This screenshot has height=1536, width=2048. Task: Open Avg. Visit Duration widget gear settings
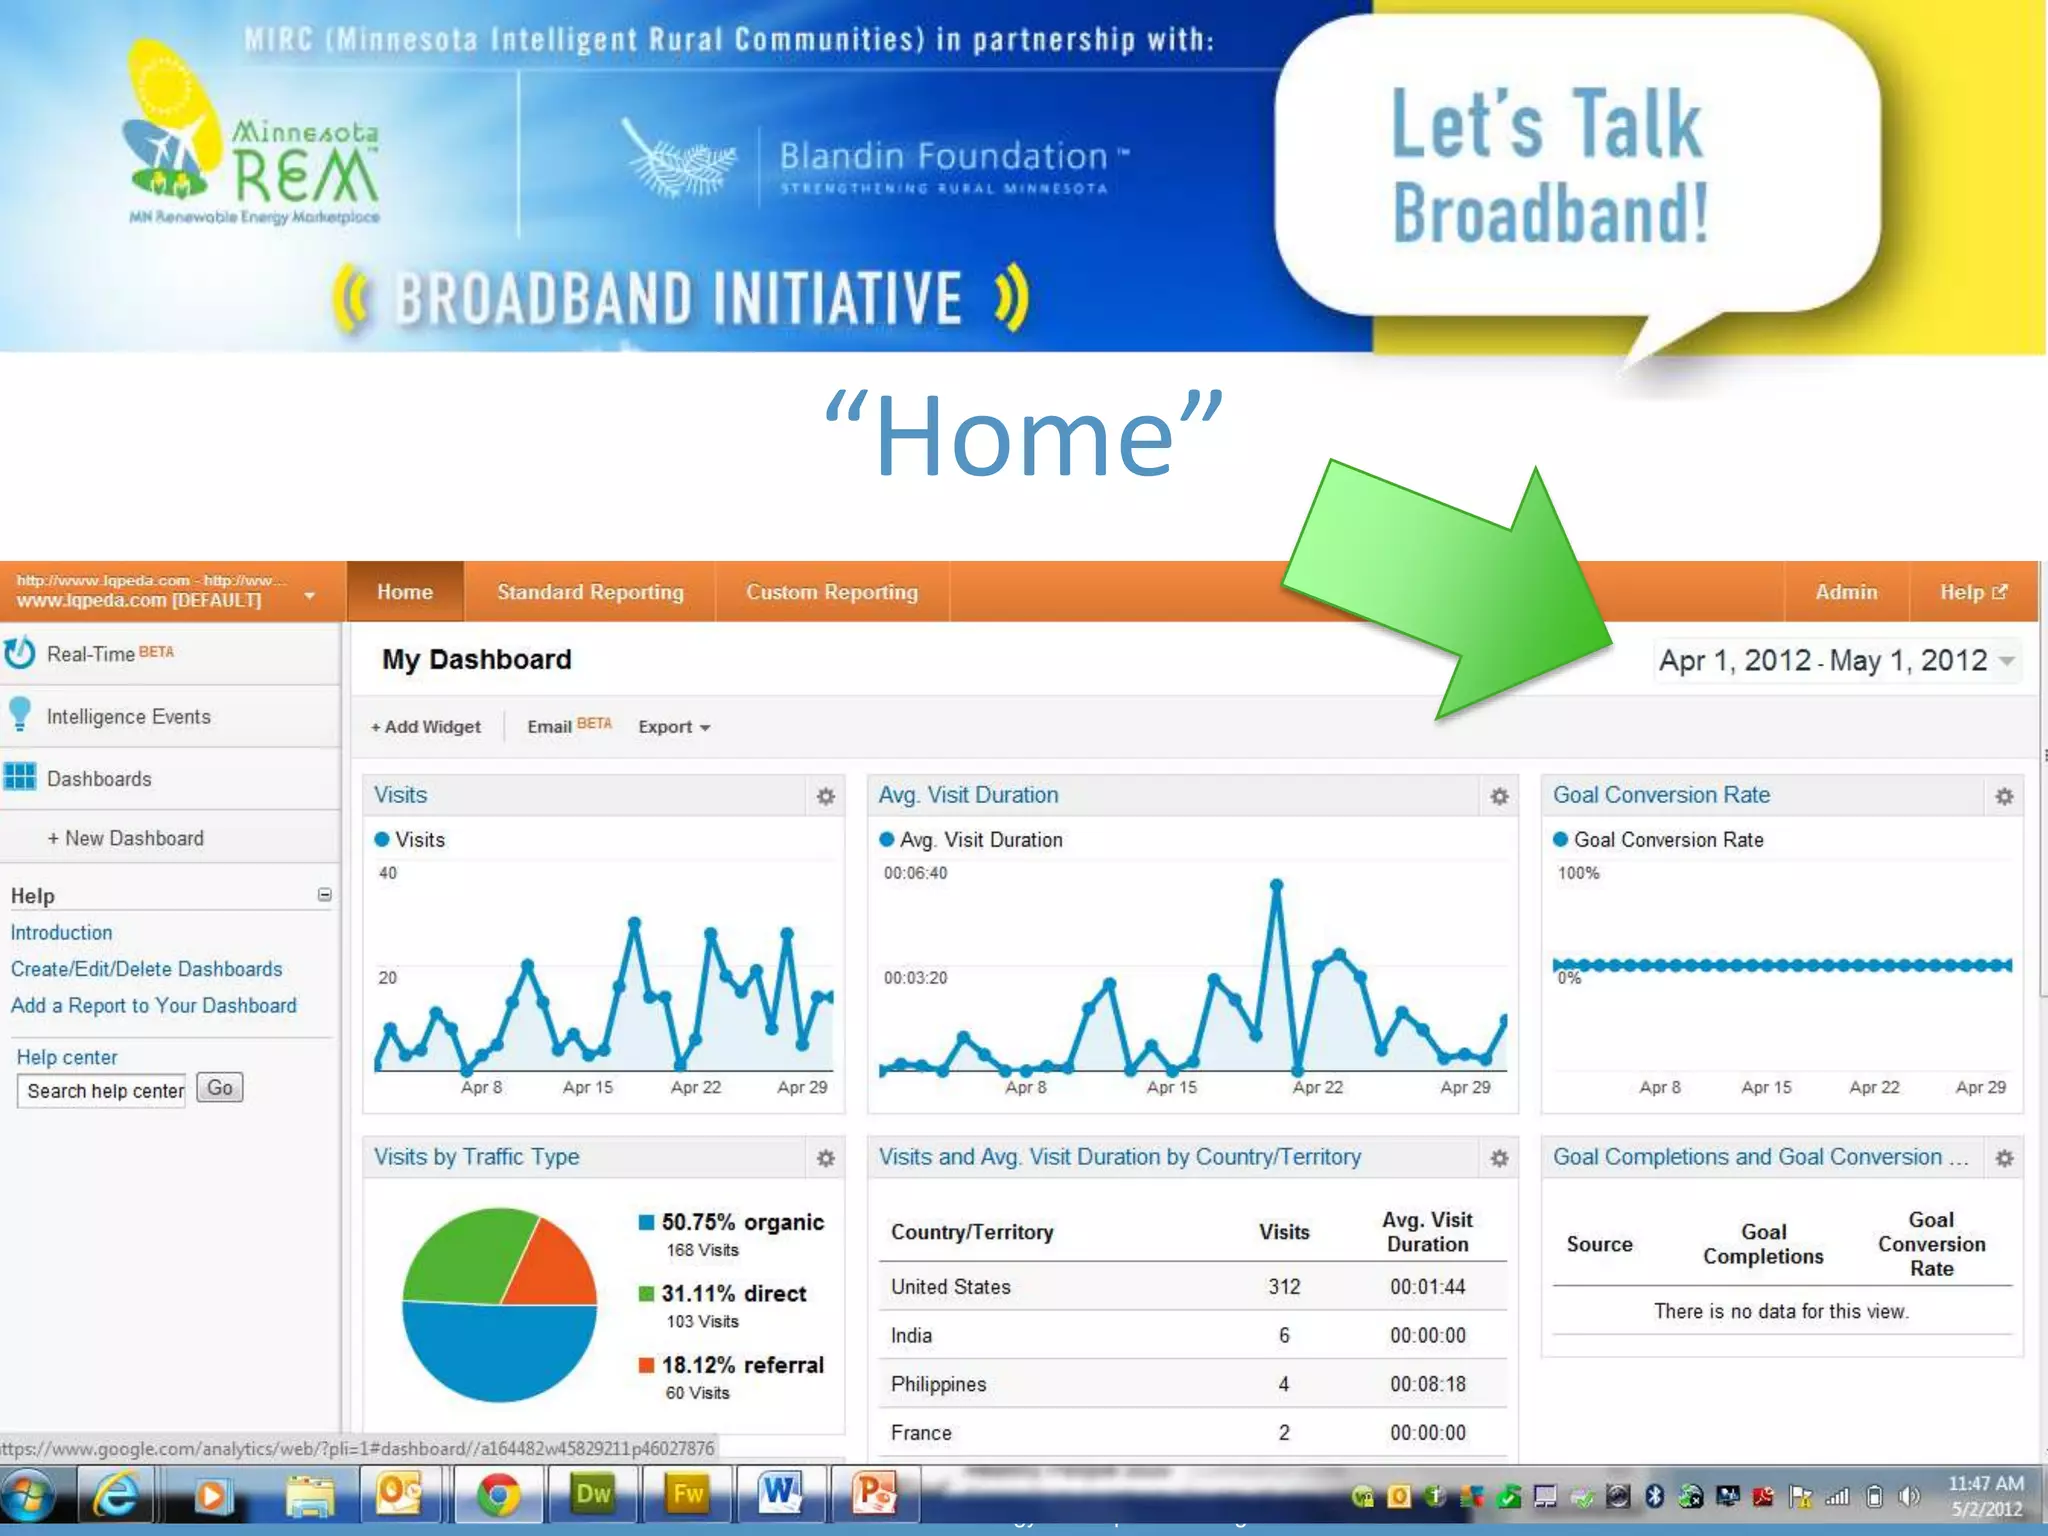point(1499,796)
